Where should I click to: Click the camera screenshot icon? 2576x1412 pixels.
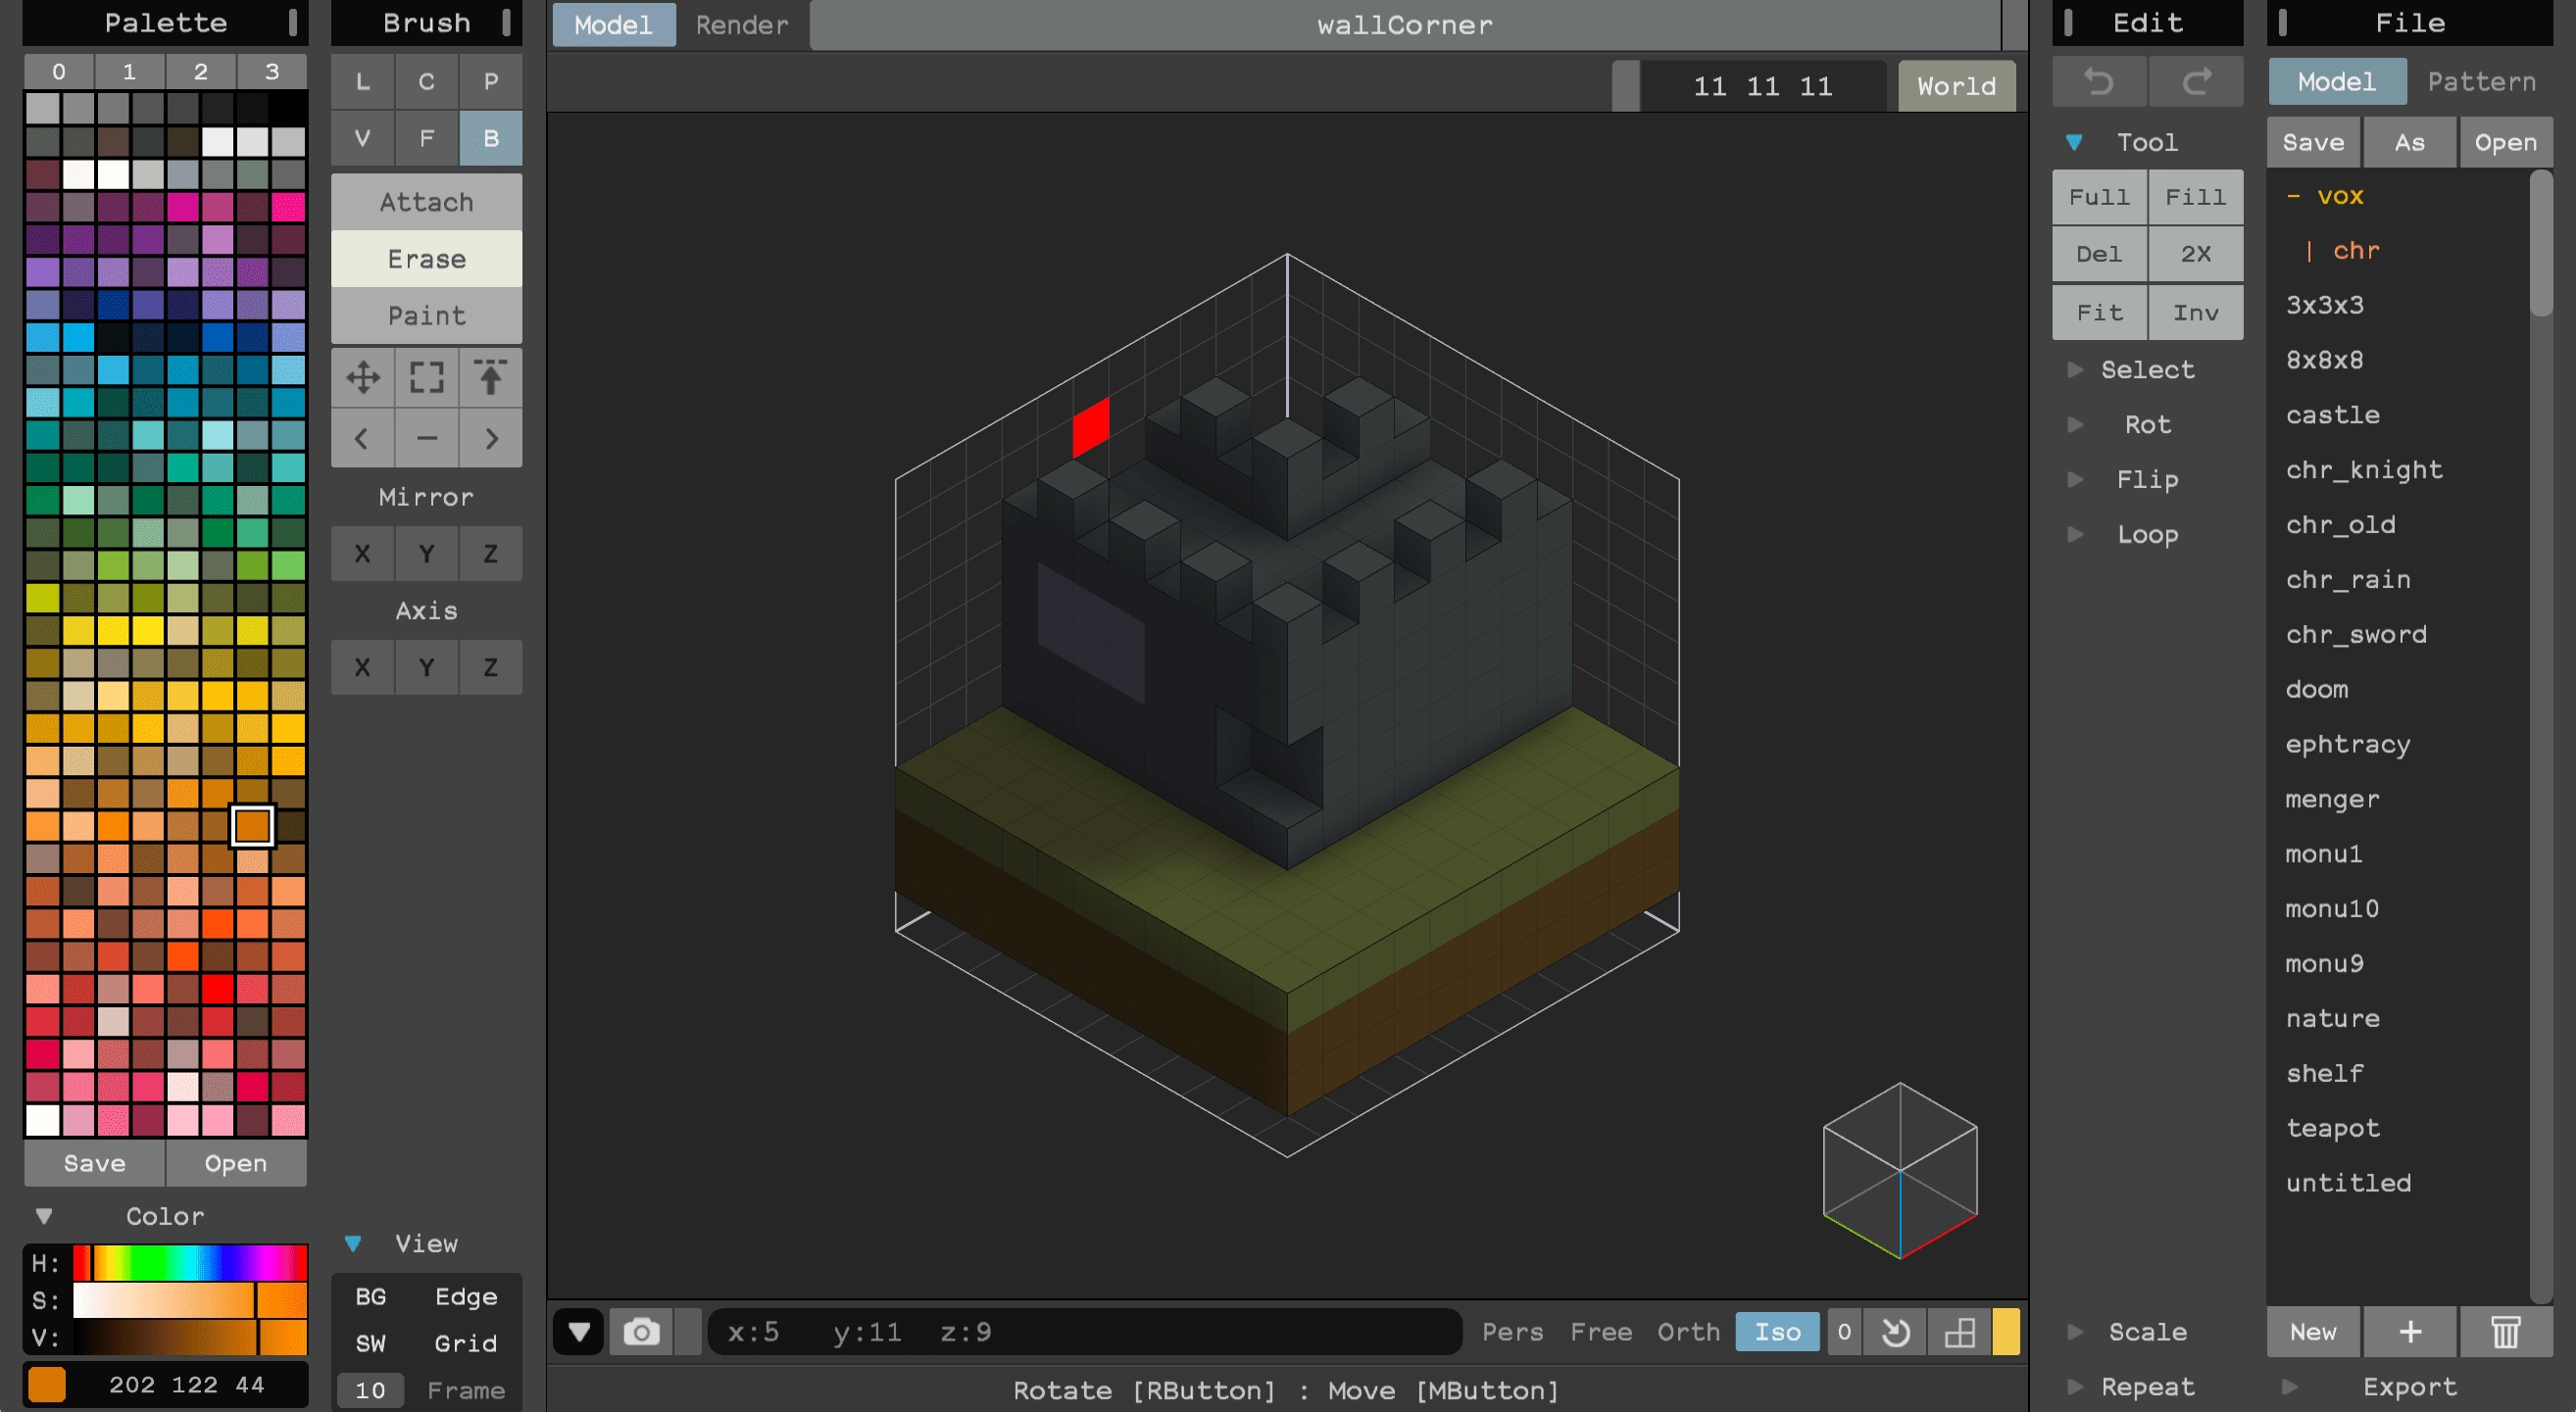[641, 1332]
